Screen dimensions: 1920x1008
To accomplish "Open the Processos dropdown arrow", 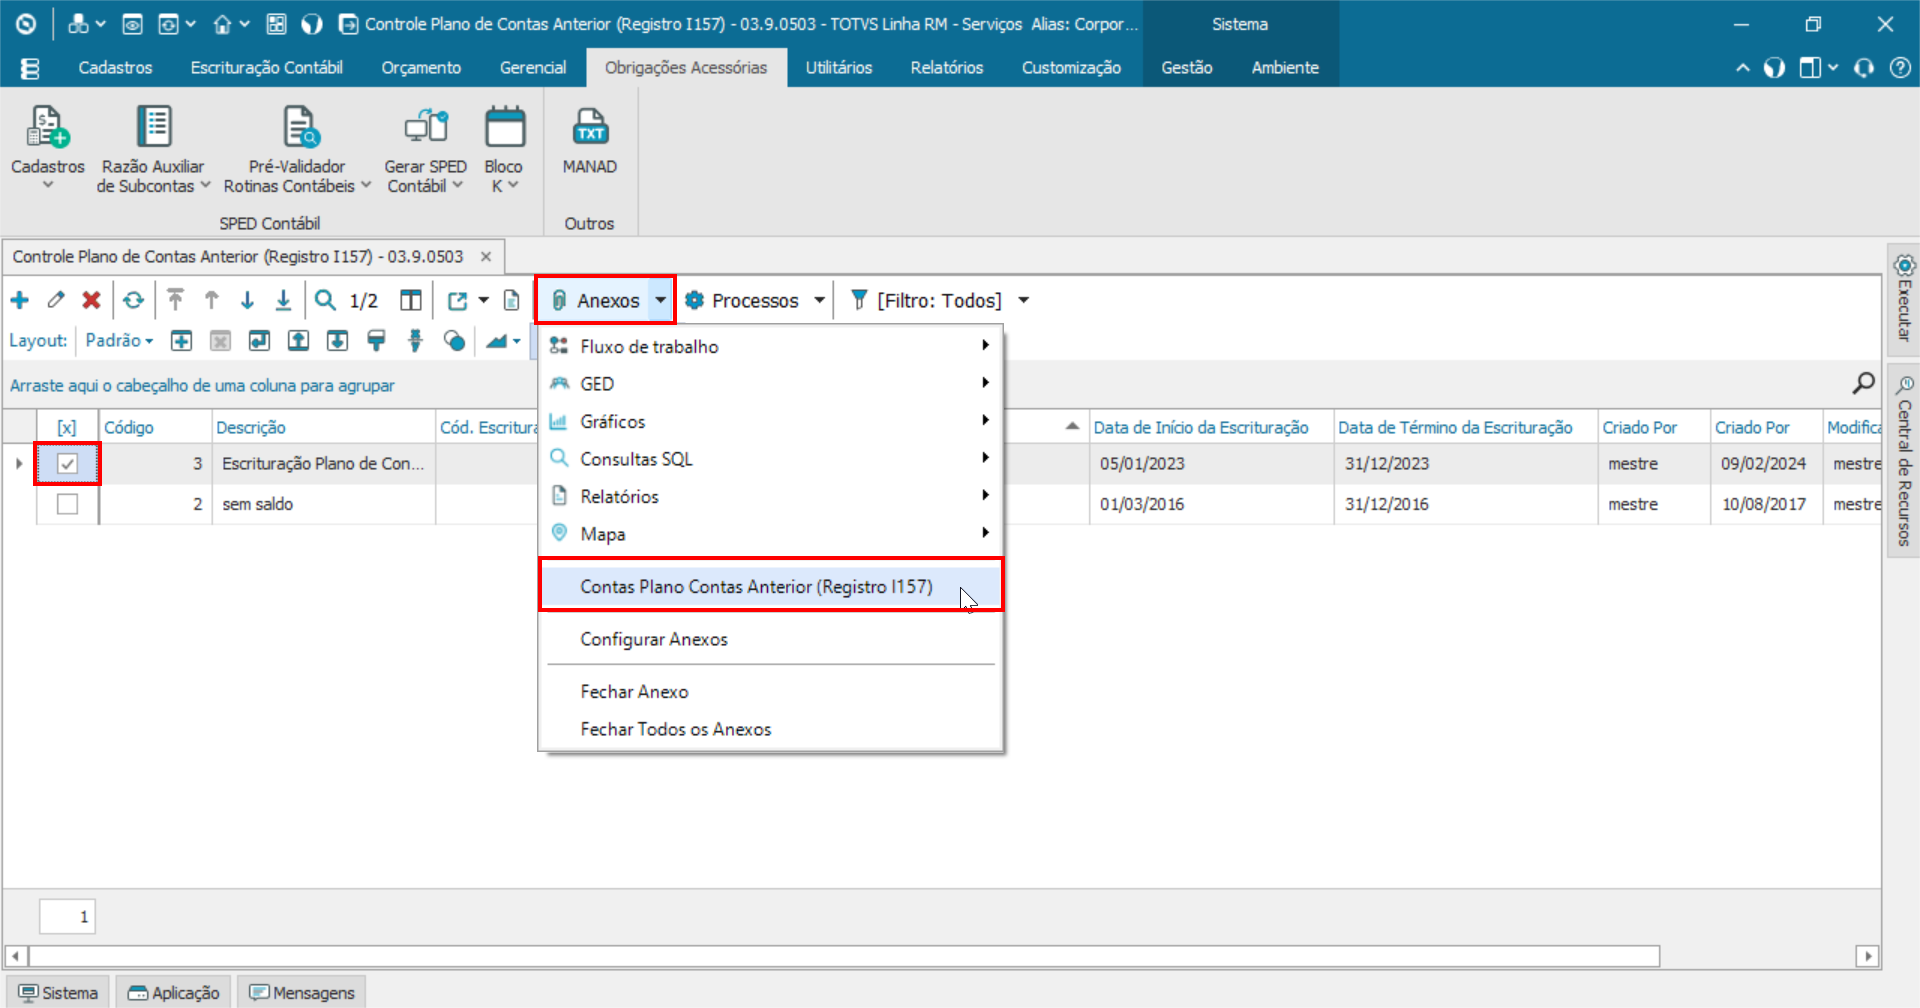I will pyautogui.click(x=820, y=300).
